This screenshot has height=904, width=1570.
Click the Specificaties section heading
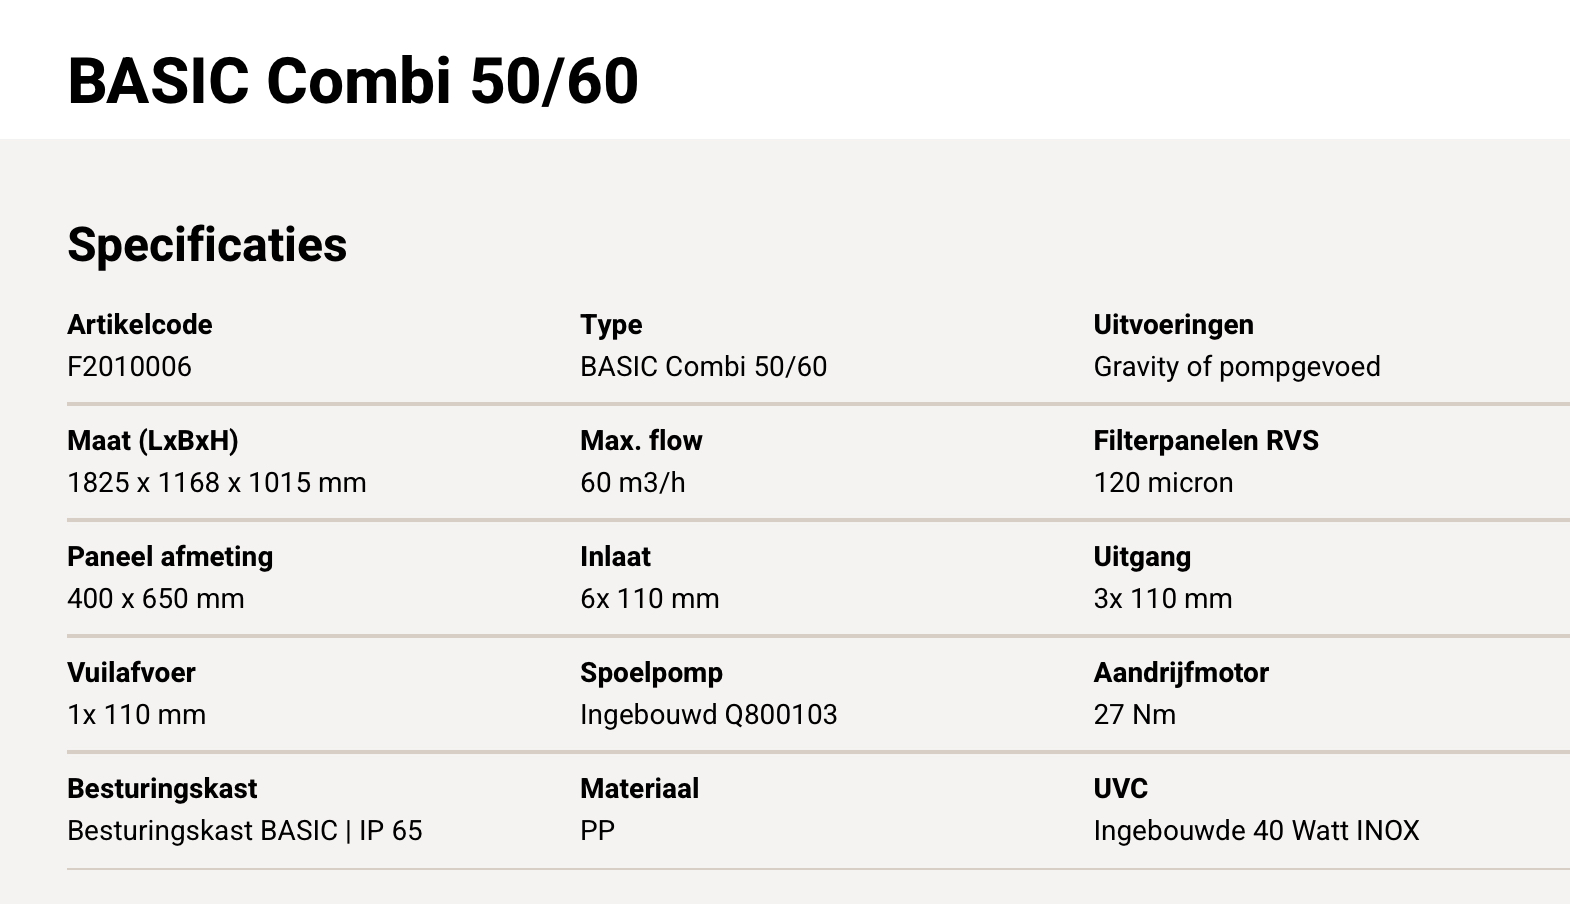click(207, 244)
